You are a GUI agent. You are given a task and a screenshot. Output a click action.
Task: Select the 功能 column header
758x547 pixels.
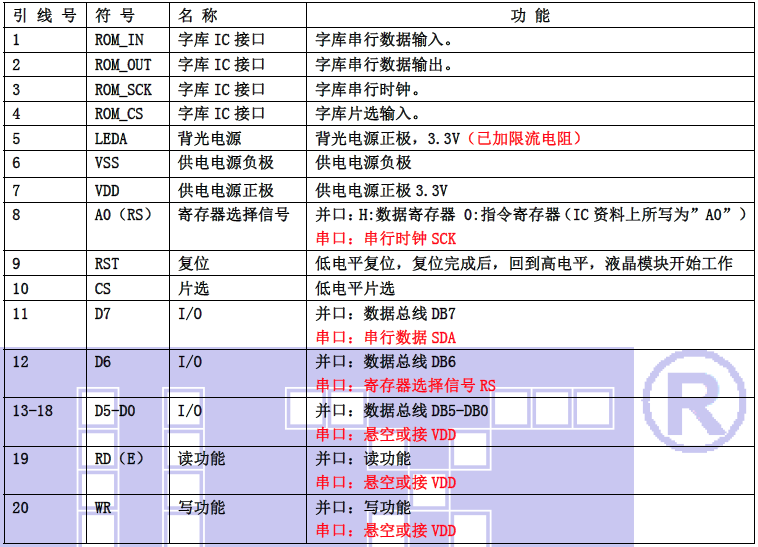click(x=530, y=16)
